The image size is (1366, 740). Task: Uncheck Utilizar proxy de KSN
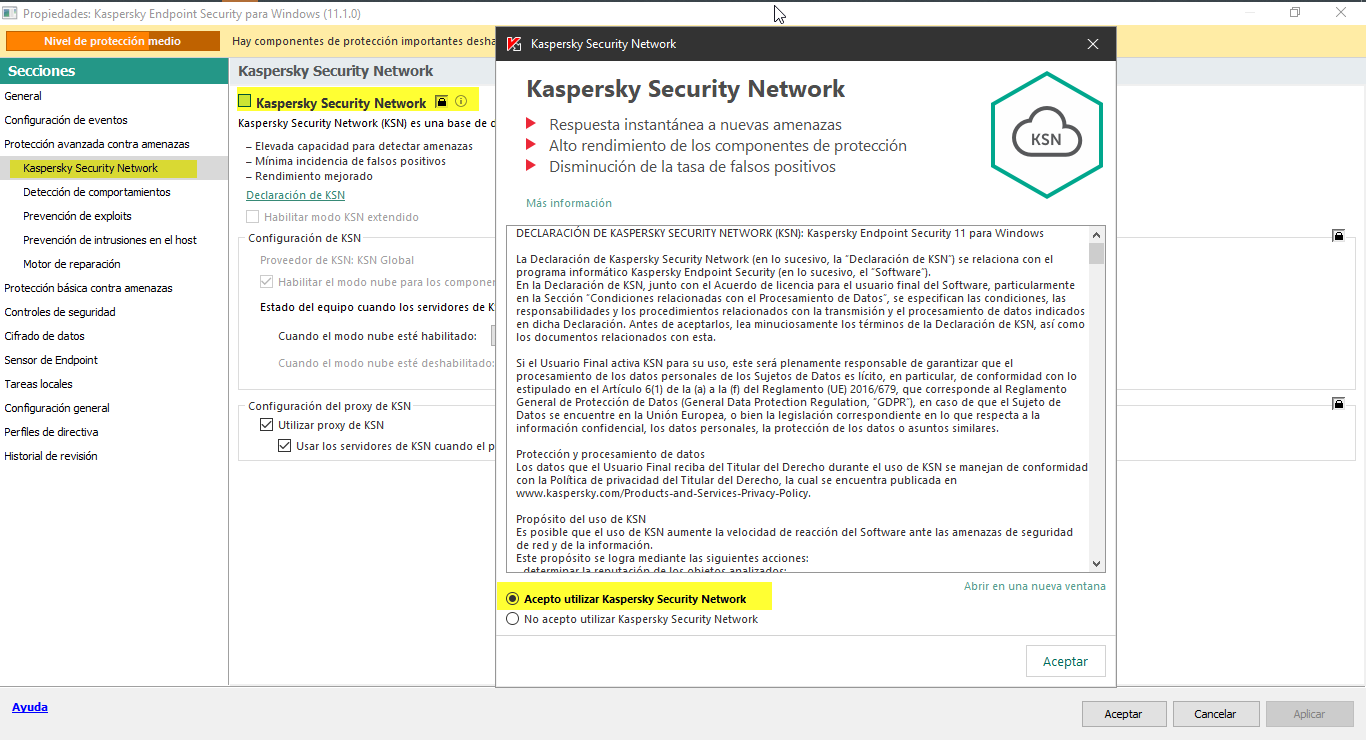(x=266, y=425)
